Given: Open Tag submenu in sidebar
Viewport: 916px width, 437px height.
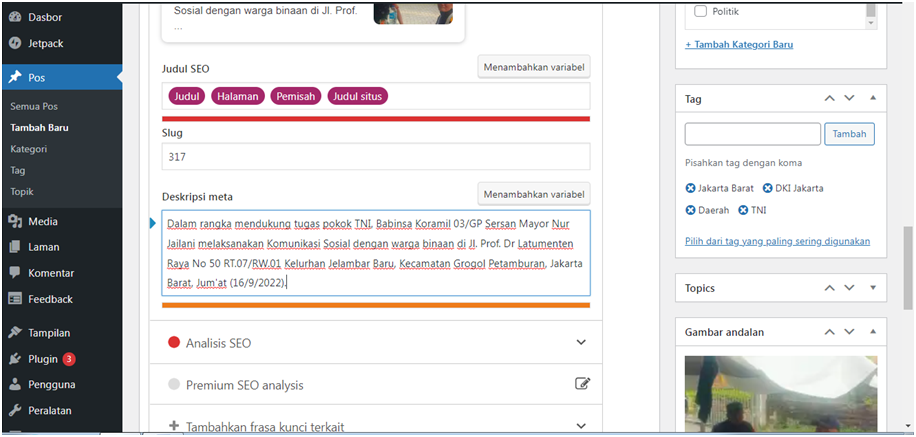Looking at the screenshot, I should pyautogui.click(x=18, y=171).
